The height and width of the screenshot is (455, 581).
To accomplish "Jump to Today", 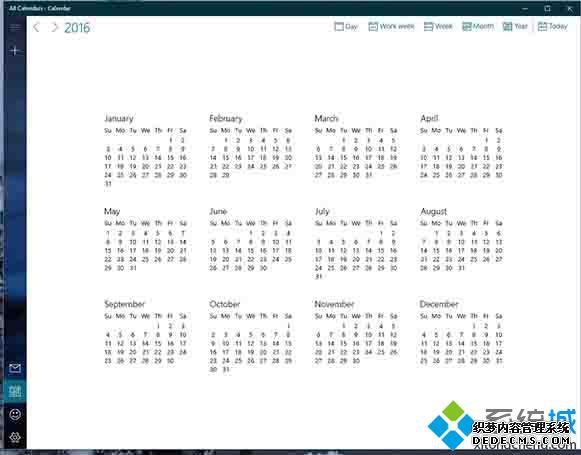I will (x=552, y=27).
